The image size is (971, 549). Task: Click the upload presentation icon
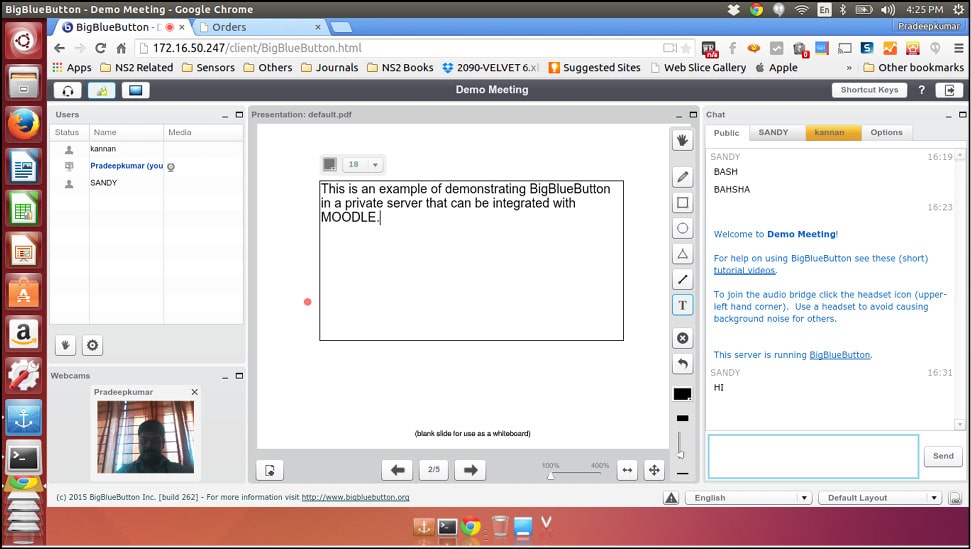pyautogui.click(x=269, y=470)
